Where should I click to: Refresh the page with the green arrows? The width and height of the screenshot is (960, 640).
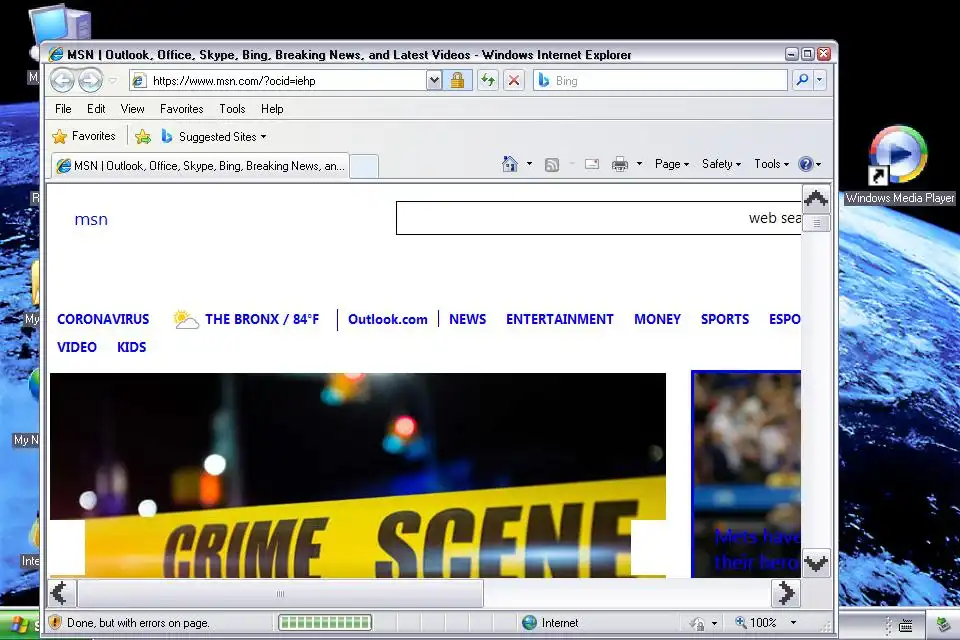488,80
